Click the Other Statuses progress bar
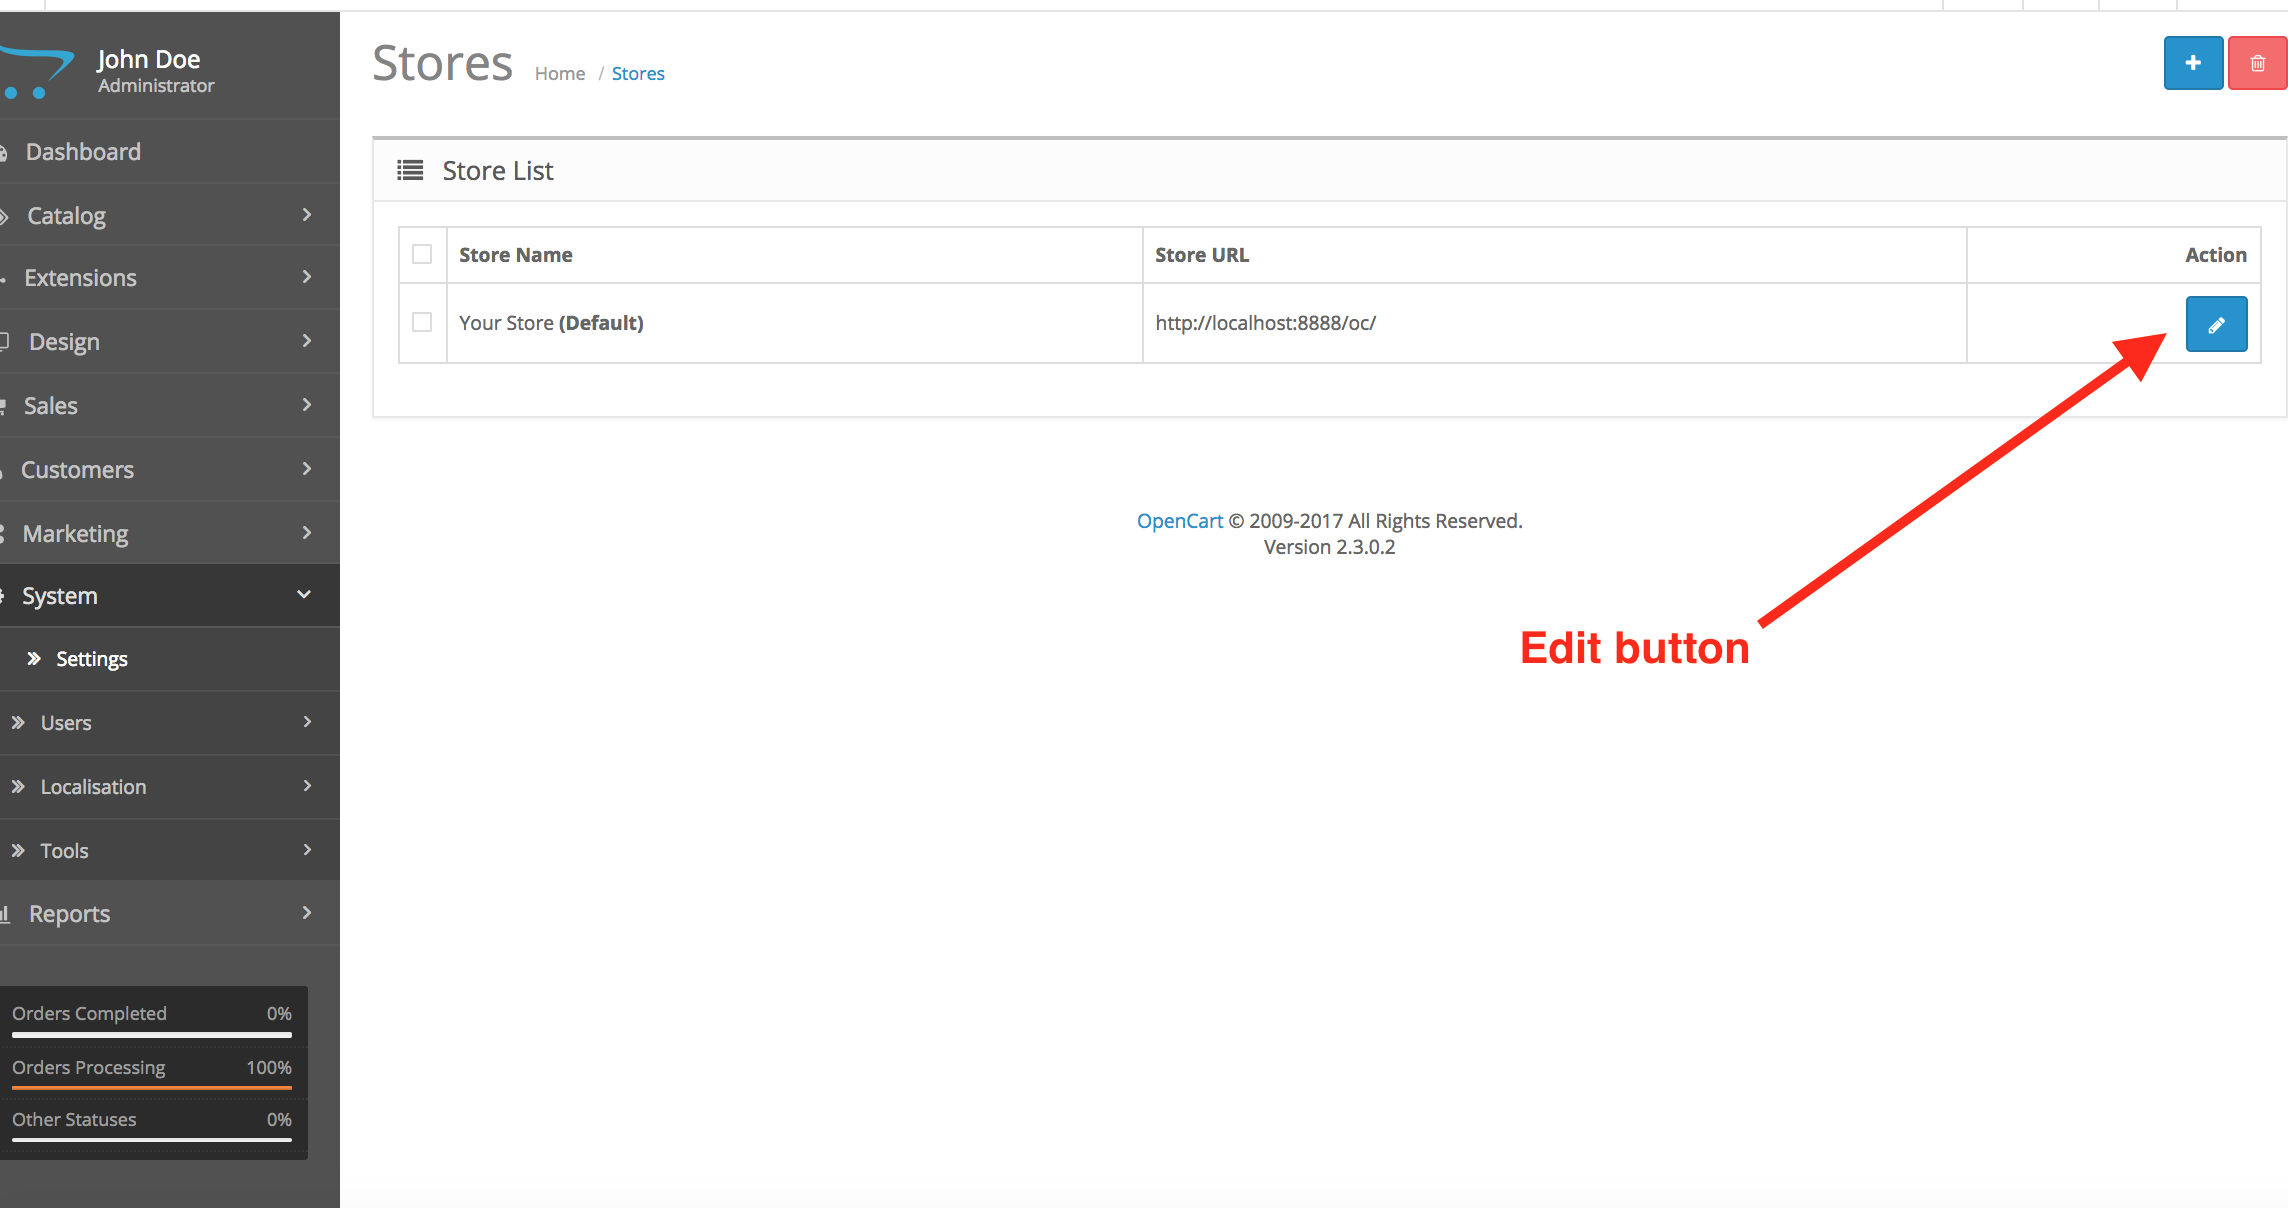Viewport: 2288px width, 1208px height. click(x=152, y=1139)
